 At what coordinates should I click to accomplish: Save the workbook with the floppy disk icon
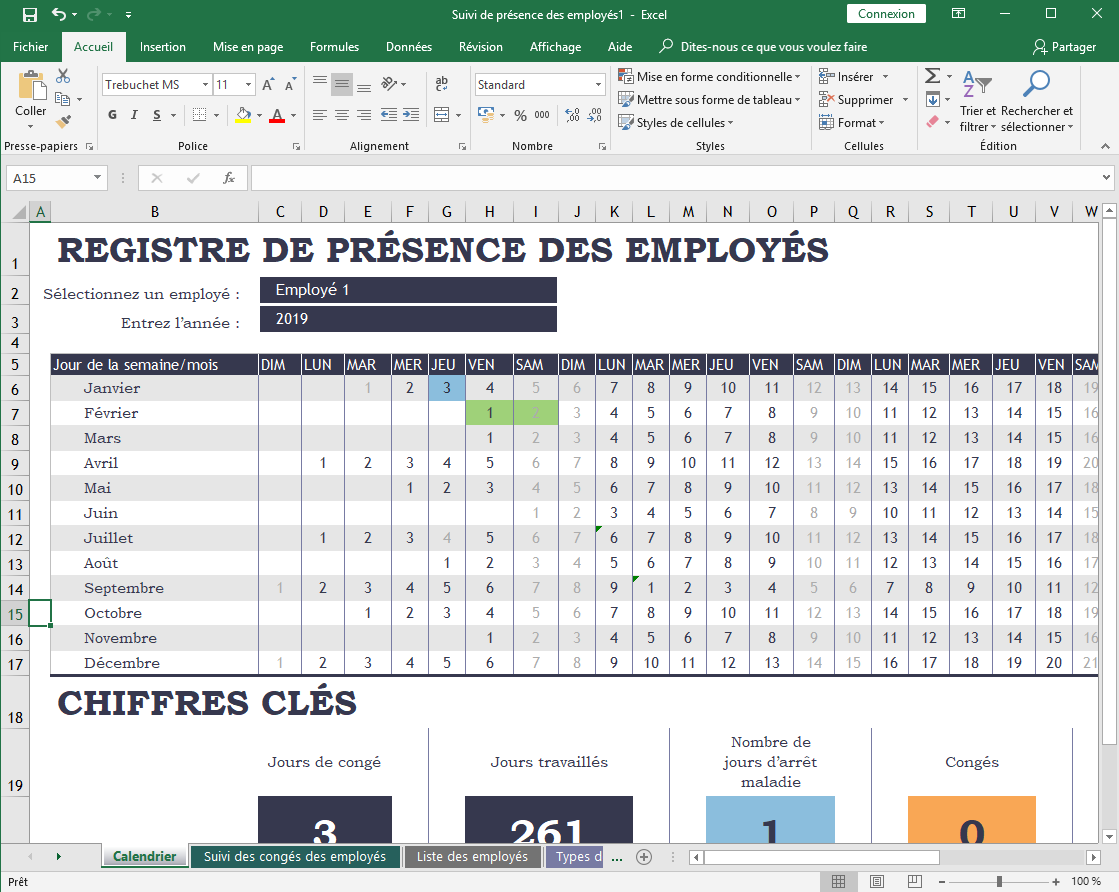[x=29, y=14]
